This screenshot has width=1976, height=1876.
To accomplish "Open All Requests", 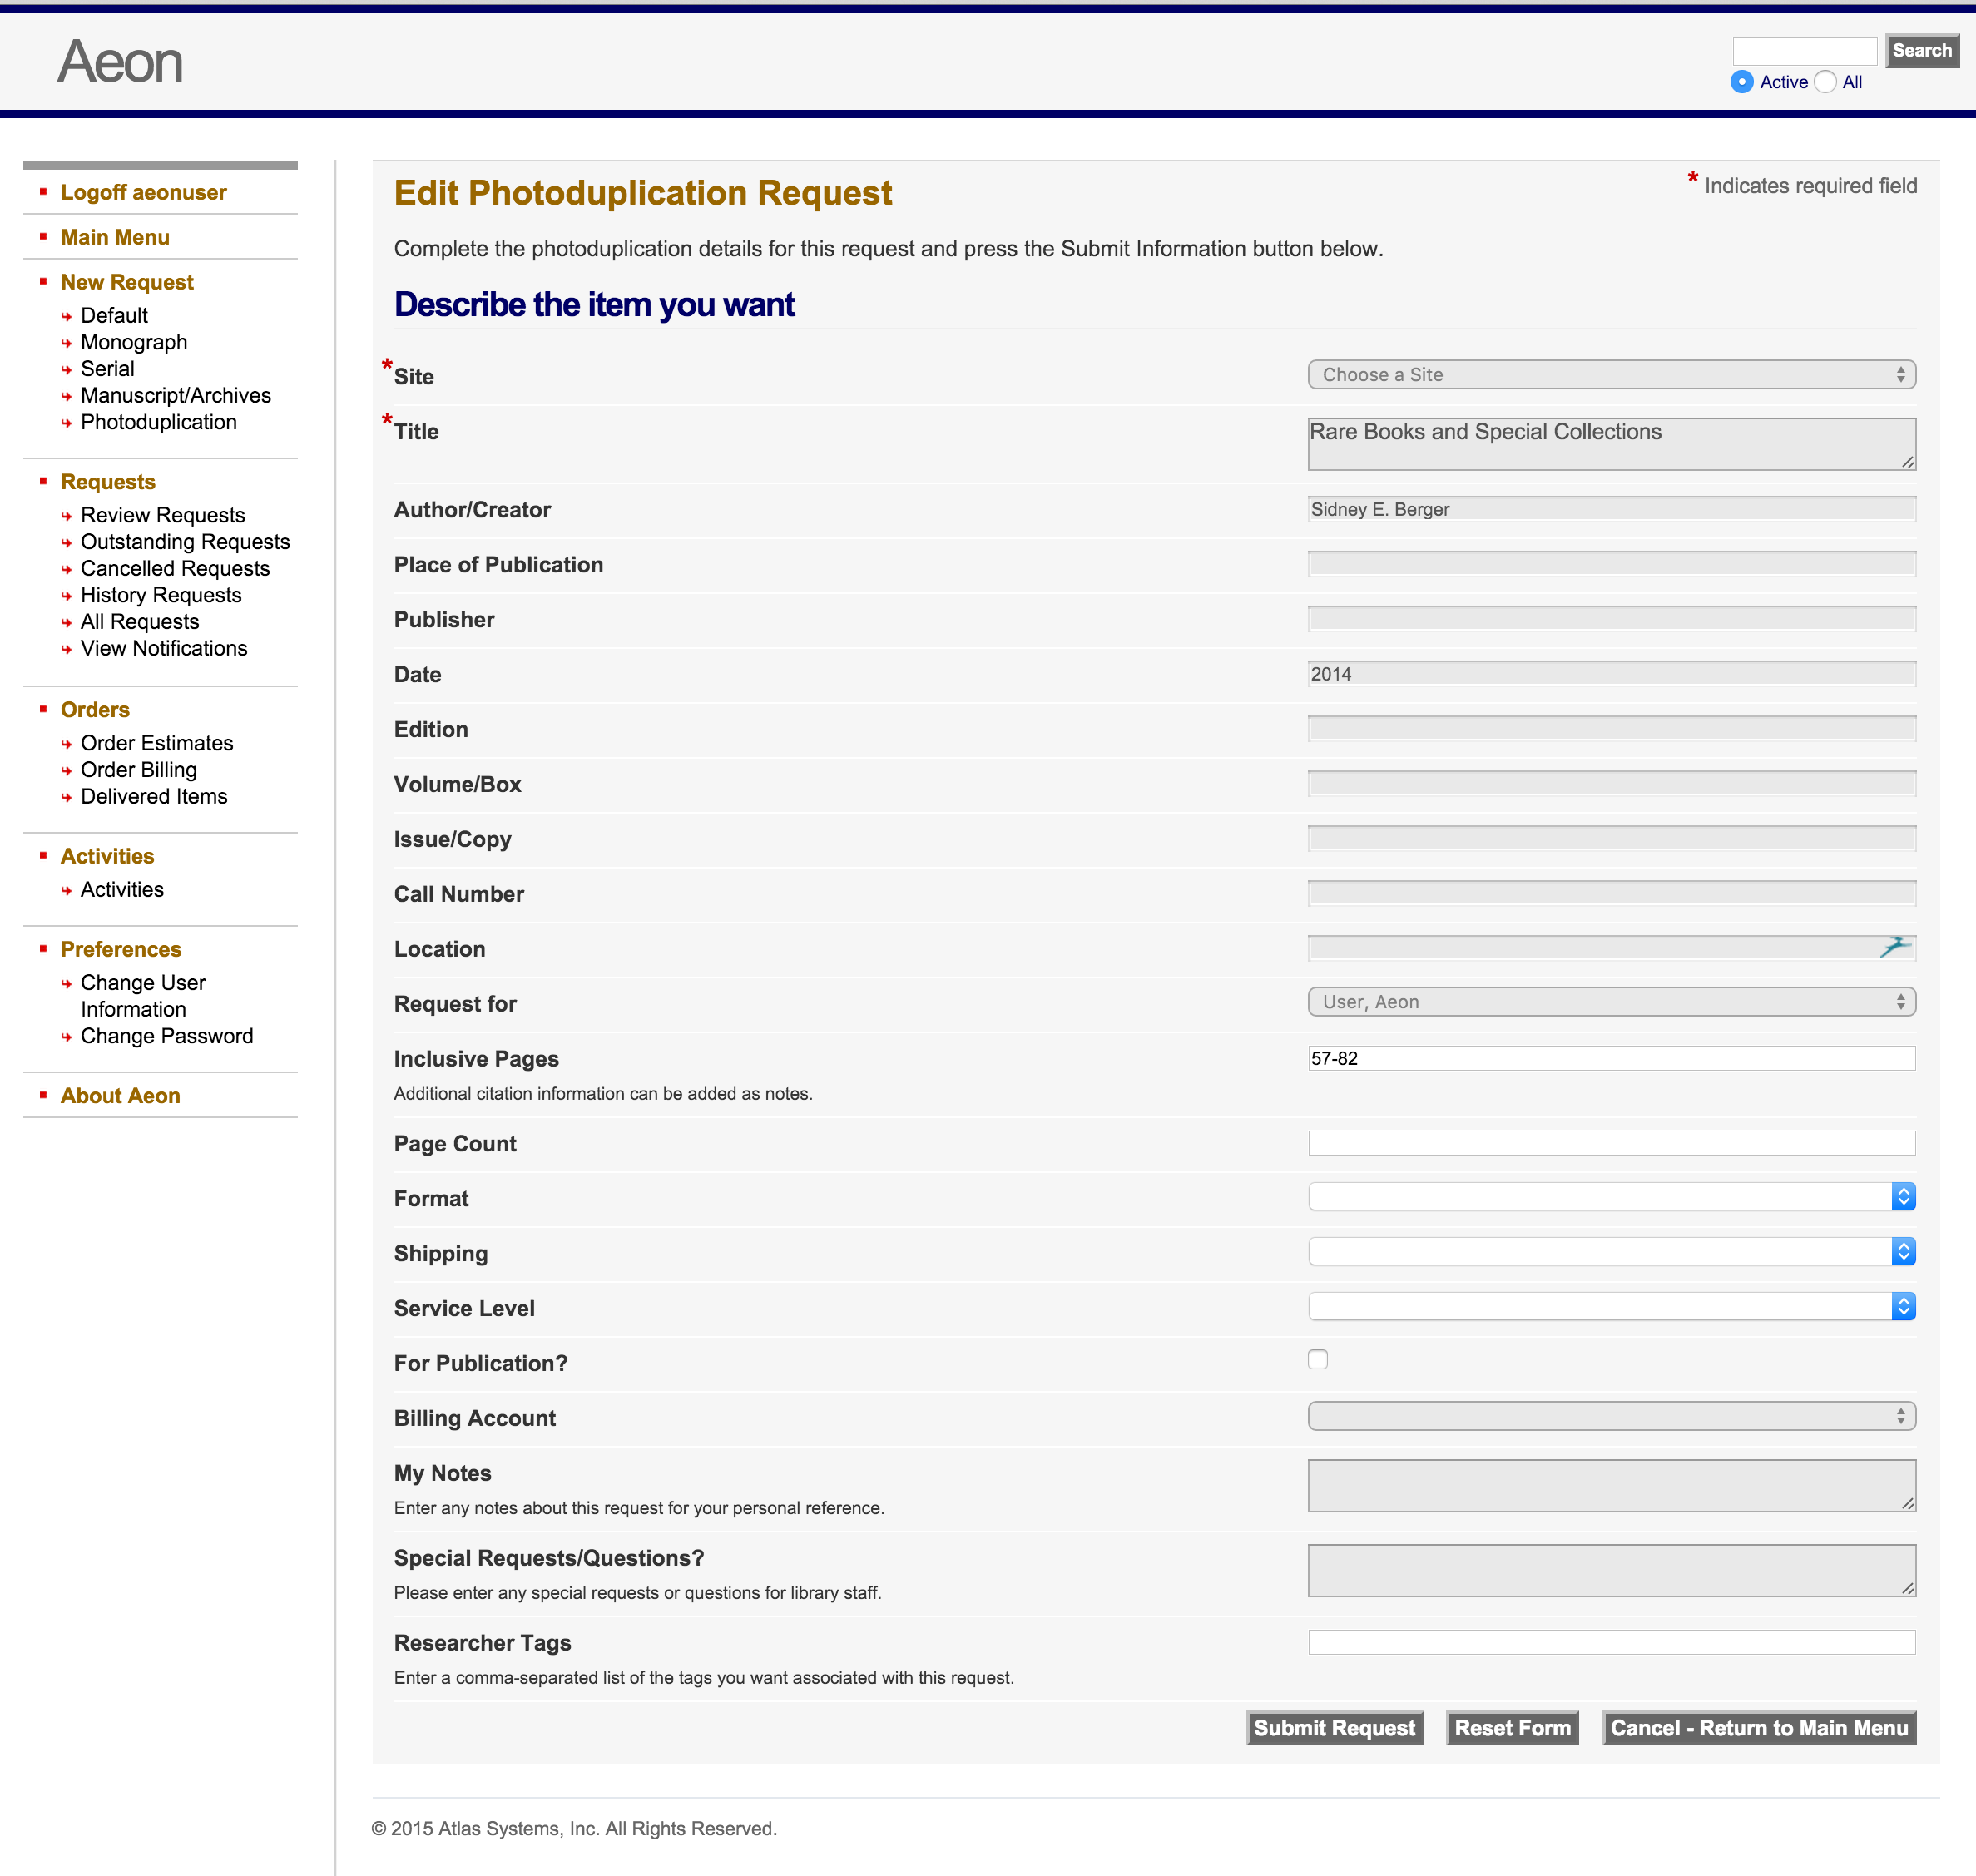I will [140, 622].
